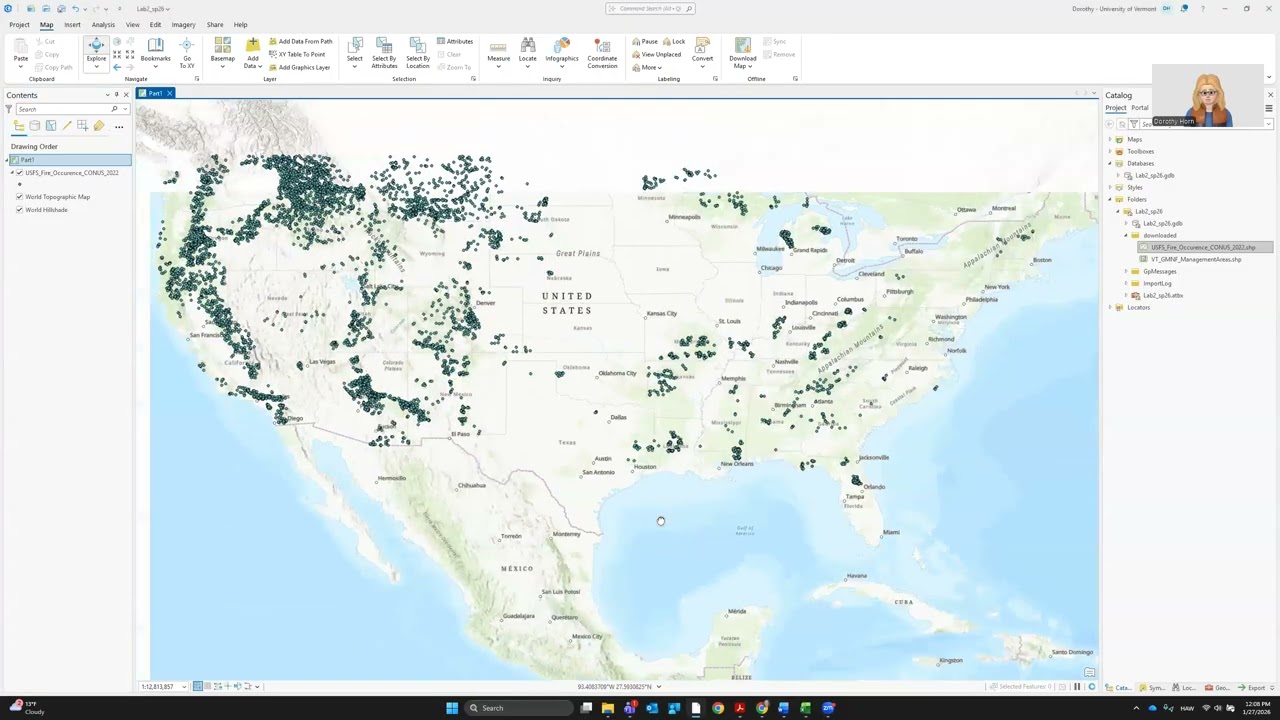Click Add Graphics Layer
This screenshot has width=1280, height=720.
[x=299, y=67]
